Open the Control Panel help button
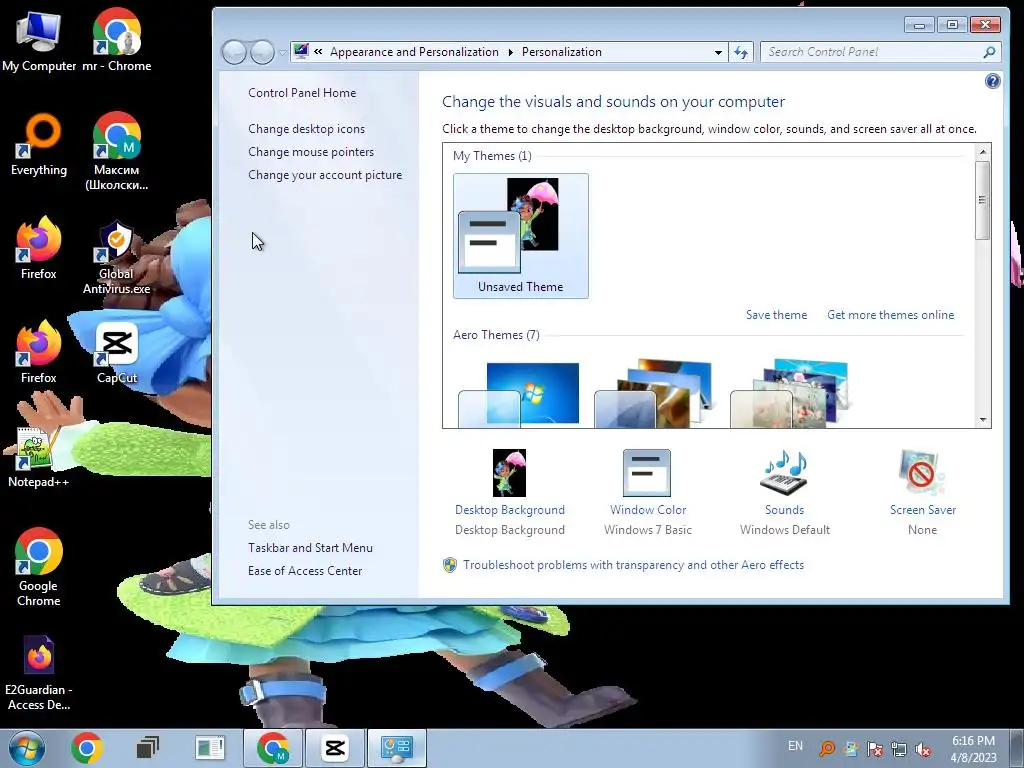Screen dimensions: 1024x768 coord(992,81)
